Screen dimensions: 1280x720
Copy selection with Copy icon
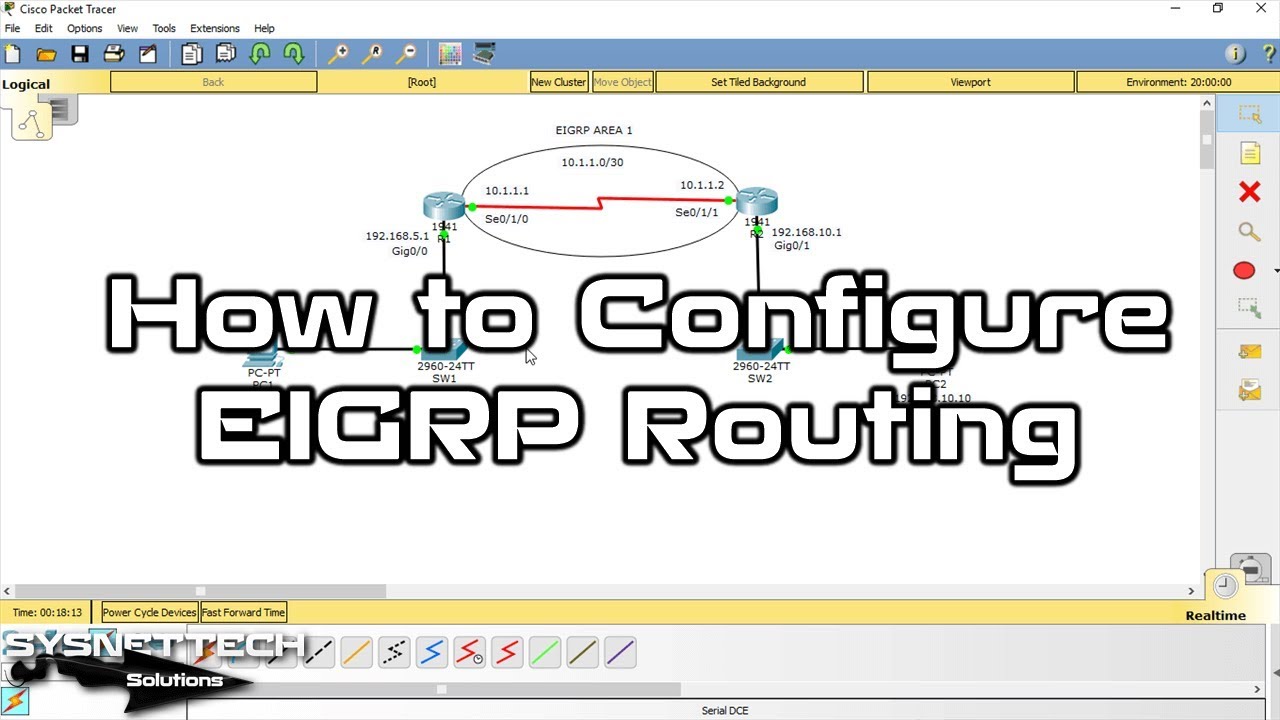click(192, 54)
